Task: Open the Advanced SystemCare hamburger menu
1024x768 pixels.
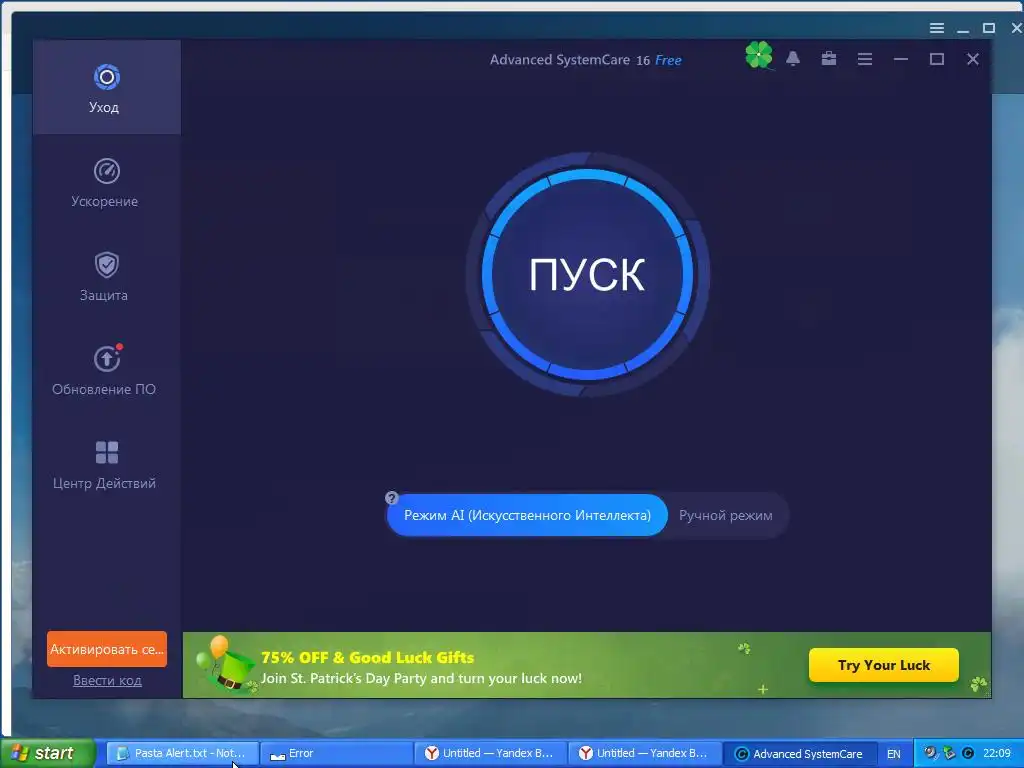Action: click(865, 59)
